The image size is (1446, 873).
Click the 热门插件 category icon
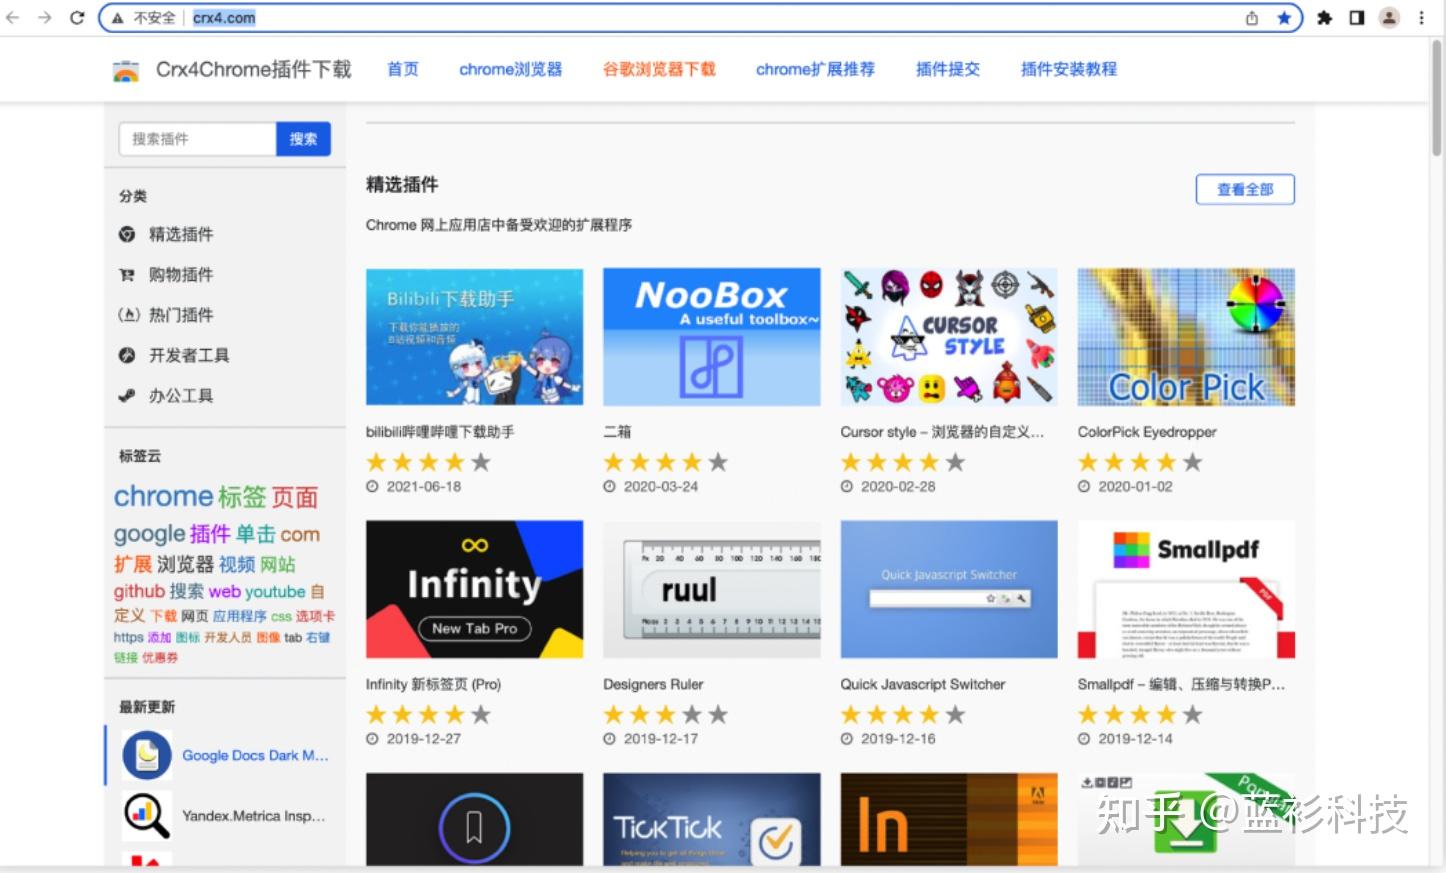point(128,315)
